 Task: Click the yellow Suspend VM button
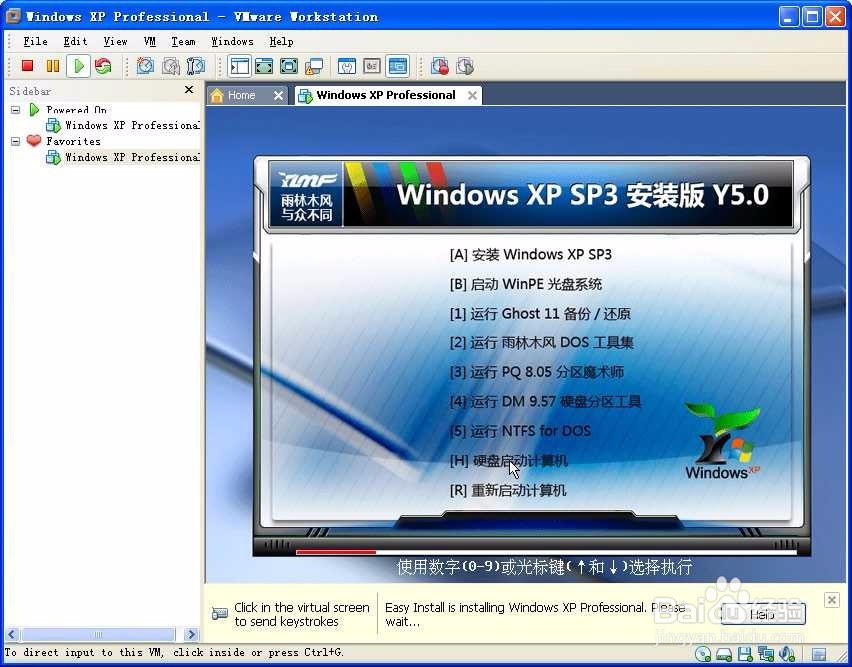[x=53, y=66]
